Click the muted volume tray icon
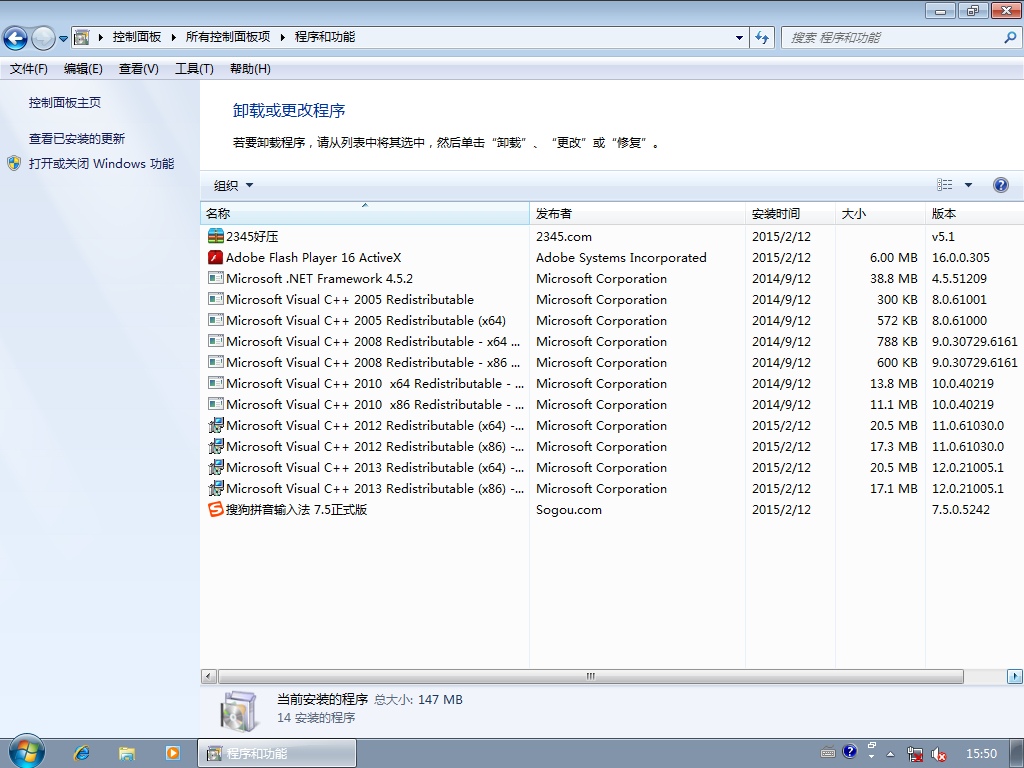The image size is (1024, 768). (x=938, y=754)
